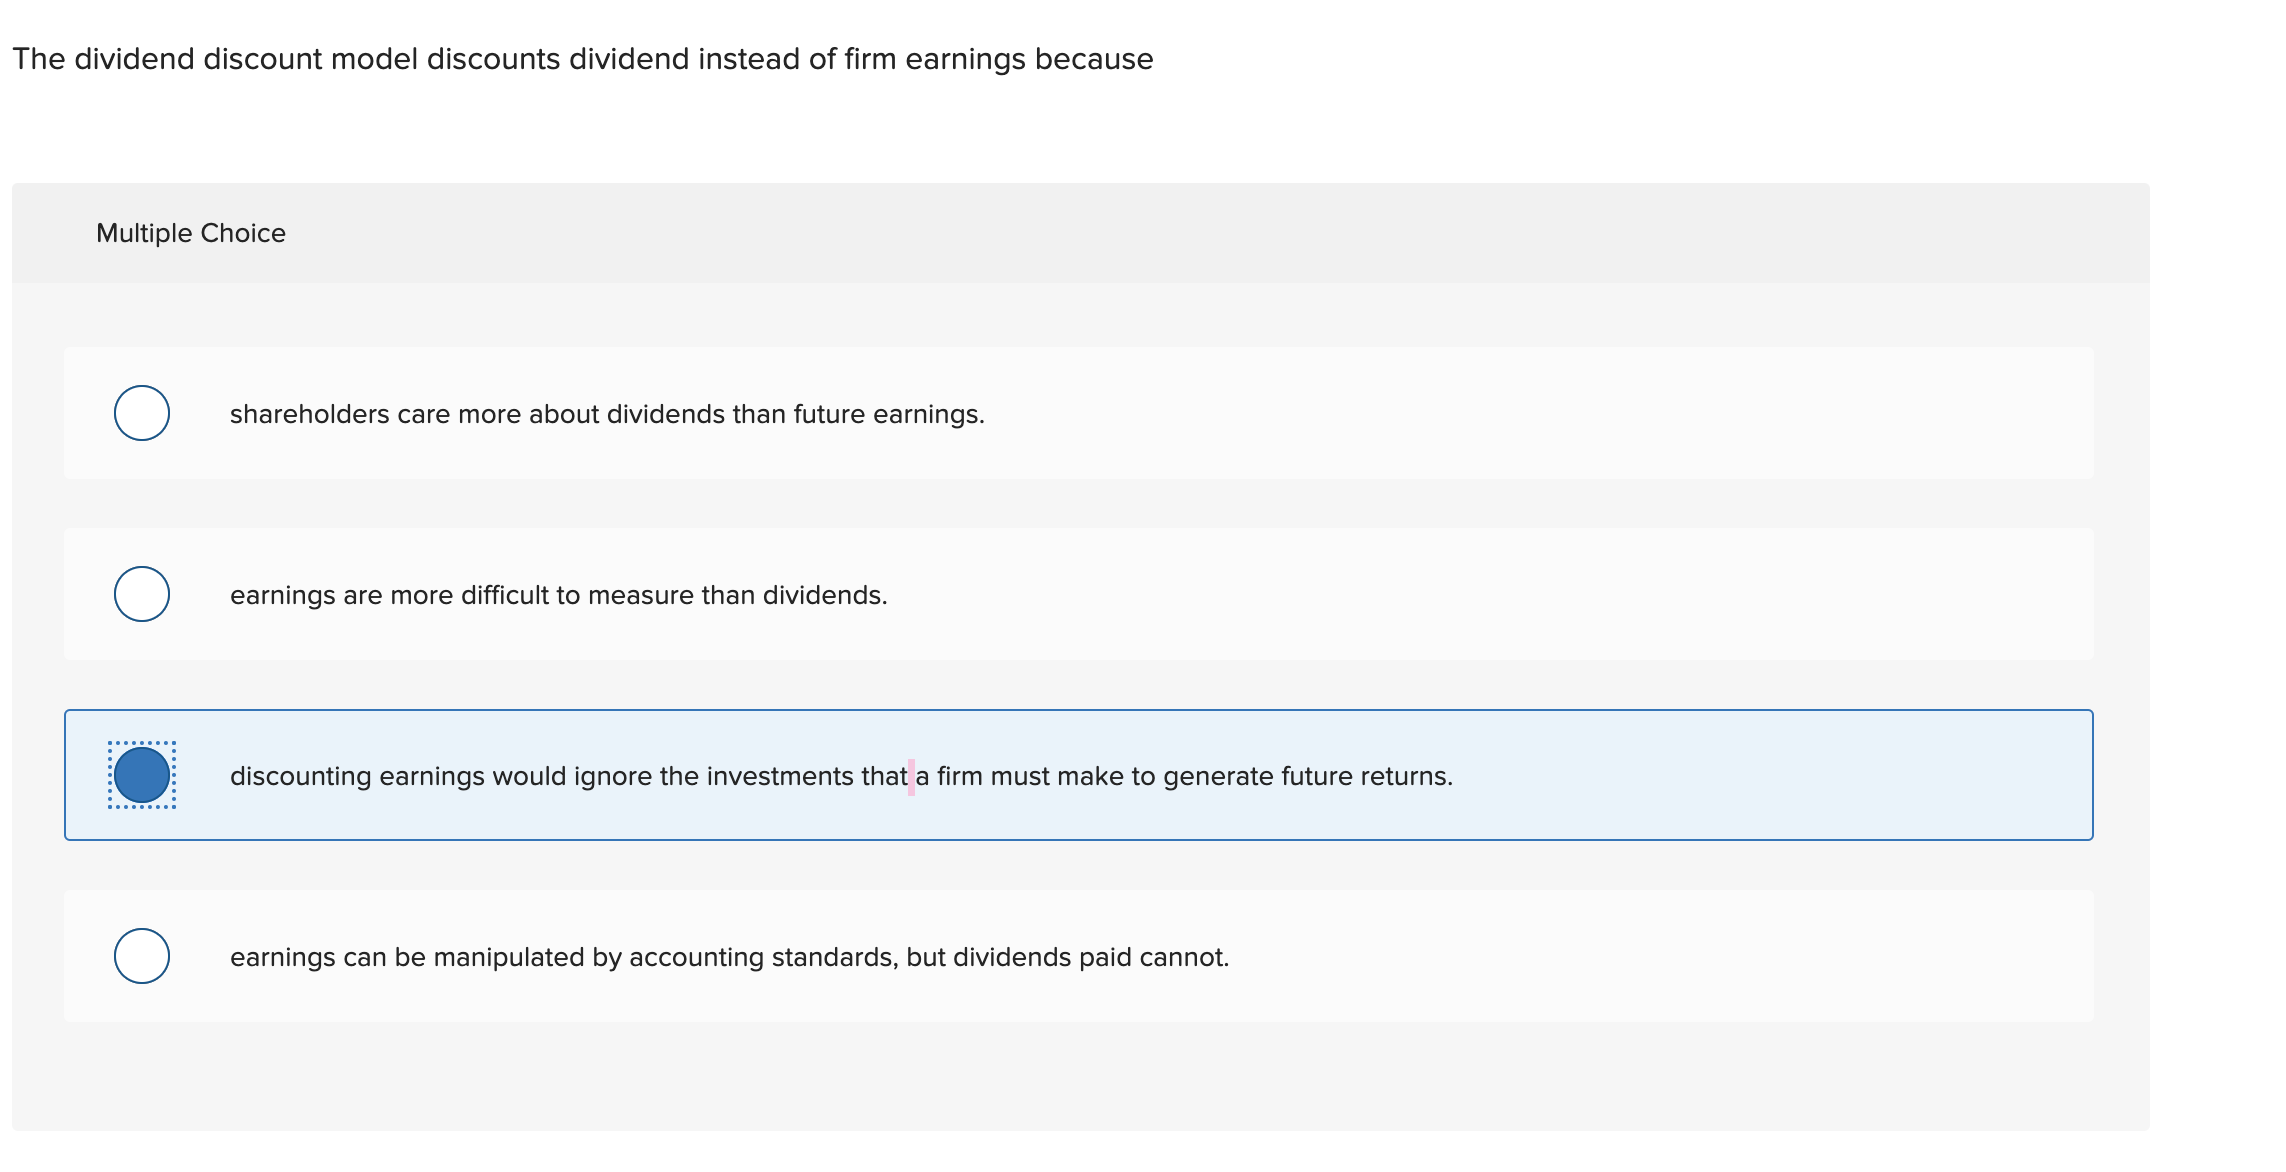The height and width of the screenshot is (1172, 2286).
Task: Click the filled radio button for discounting earnings option
Action: point(141,775)
